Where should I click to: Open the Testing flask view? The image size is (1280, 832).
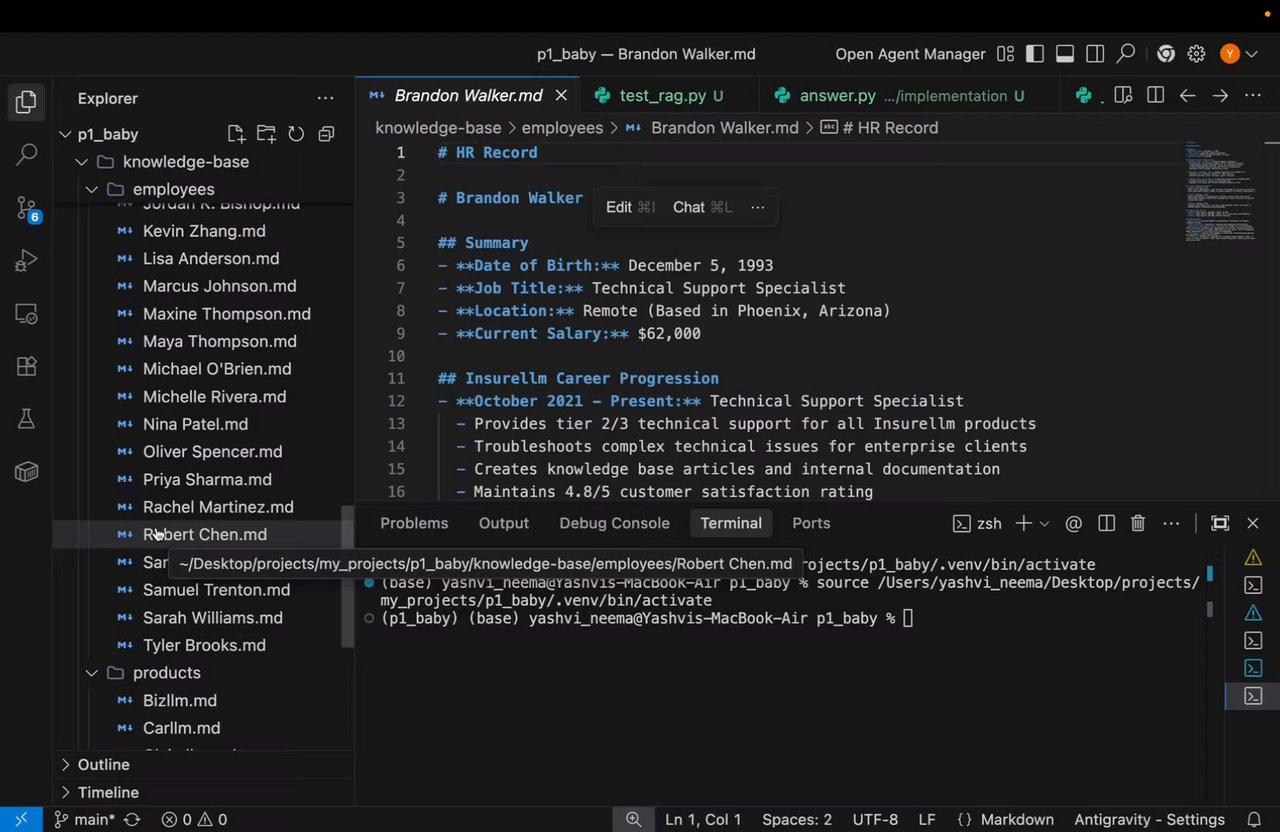tap(27, 420)
